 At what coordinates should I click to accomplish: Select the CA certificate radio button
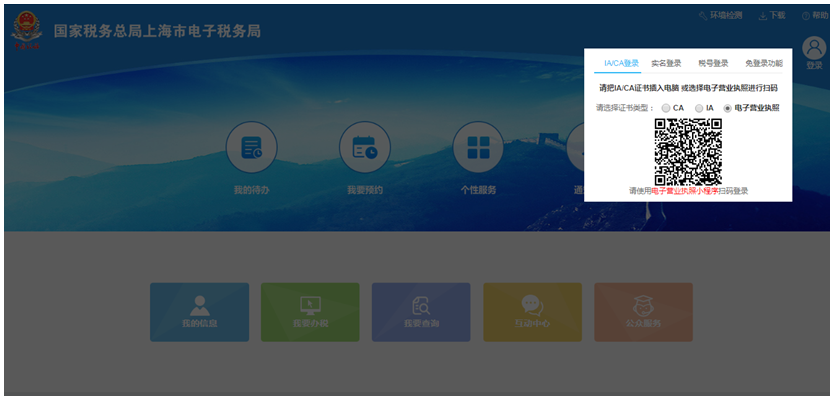(x=666, y=108)
